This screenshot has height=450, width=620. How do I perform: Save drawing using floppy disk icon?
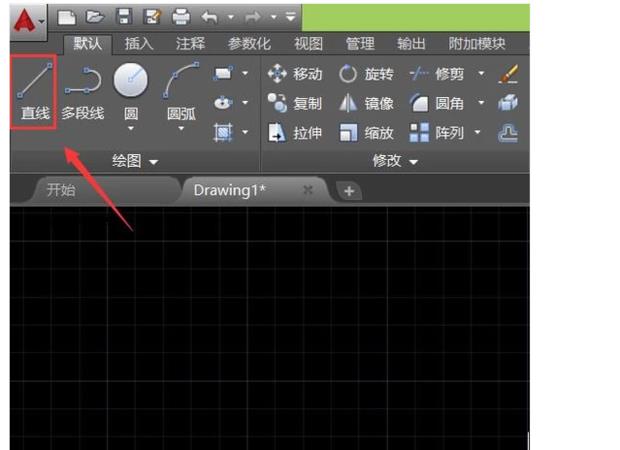[124, 17]
